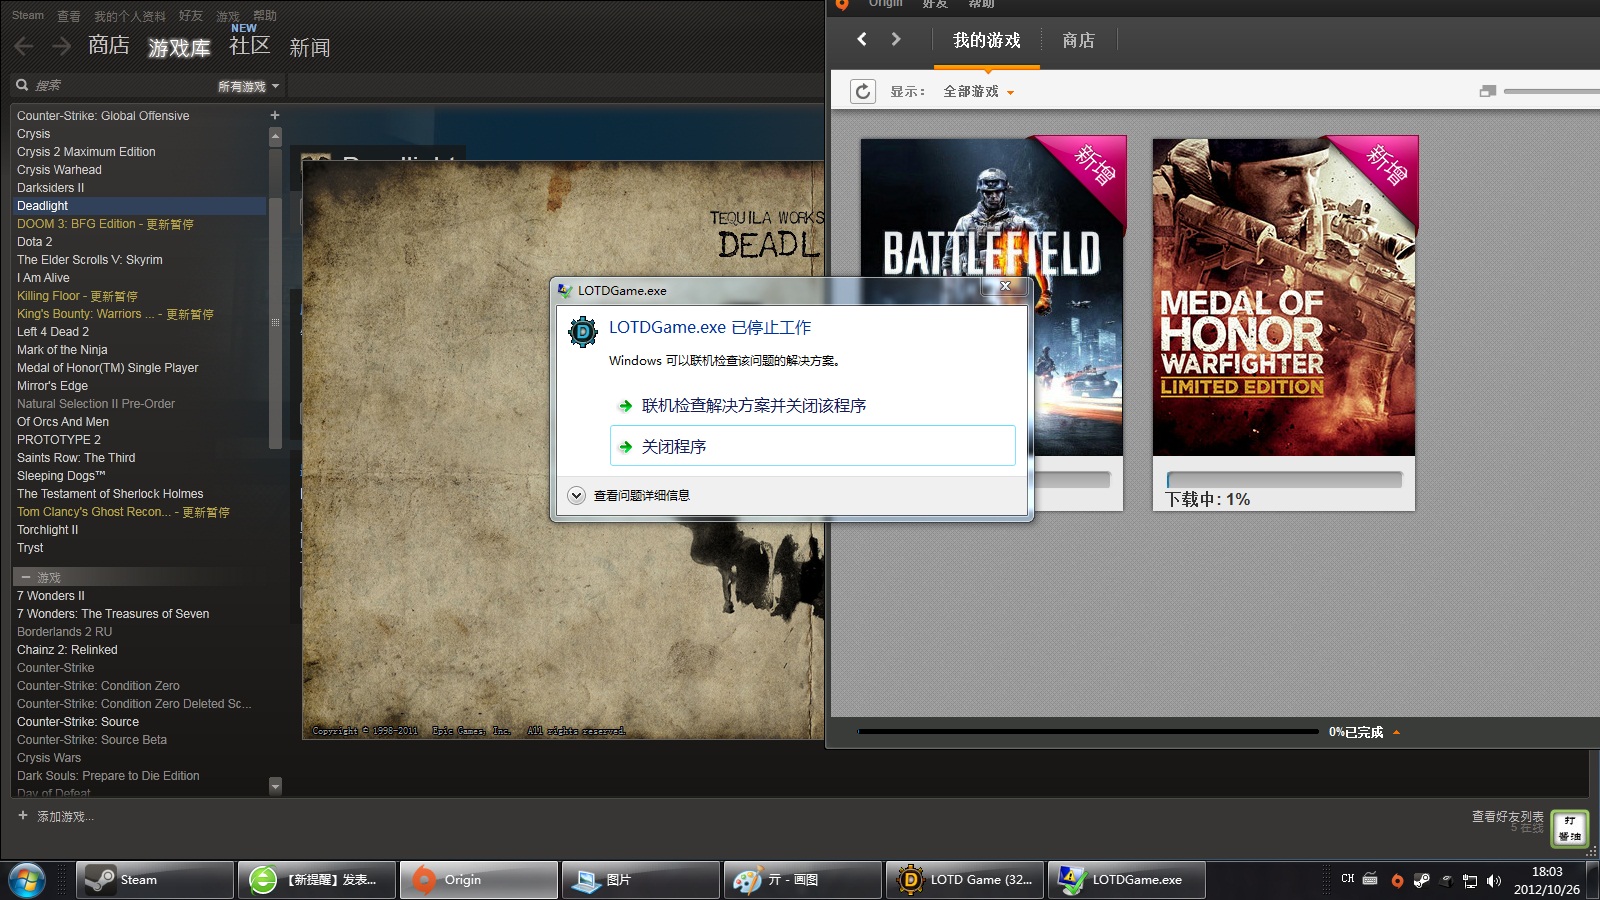The image size is (1600, 900).
Task: Click Origin back chevron
Action: click(x=862, y=39)
